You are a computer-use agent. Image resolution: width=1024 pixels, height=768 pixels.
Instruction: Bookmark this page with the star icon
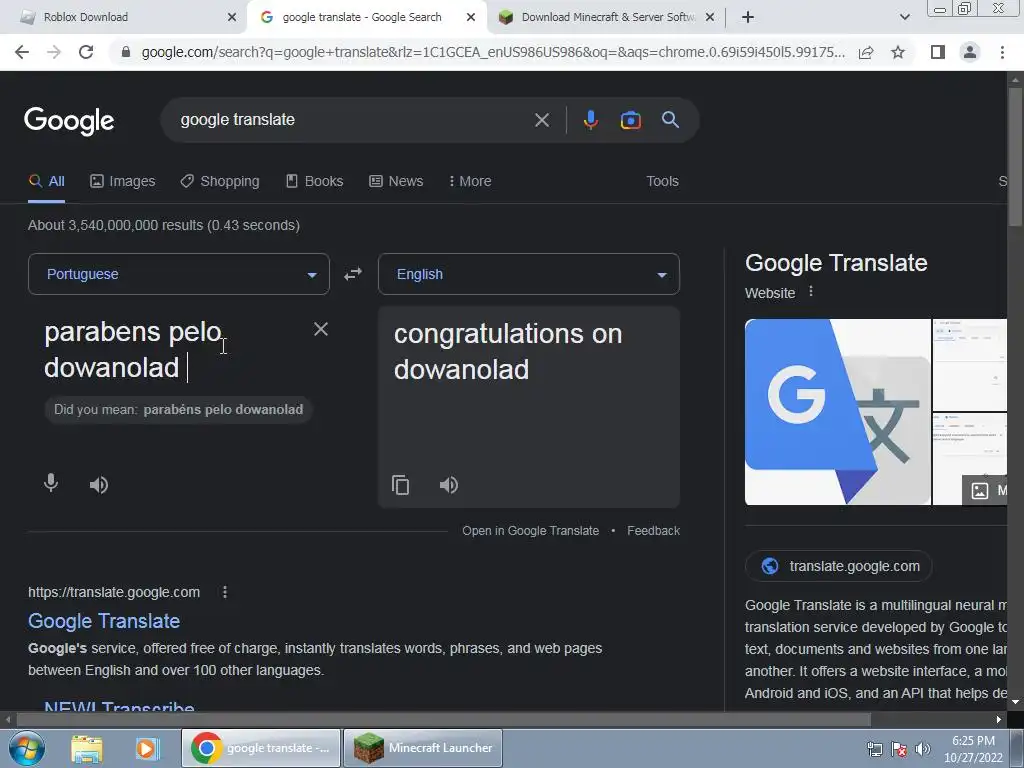(x=898, y=52)
